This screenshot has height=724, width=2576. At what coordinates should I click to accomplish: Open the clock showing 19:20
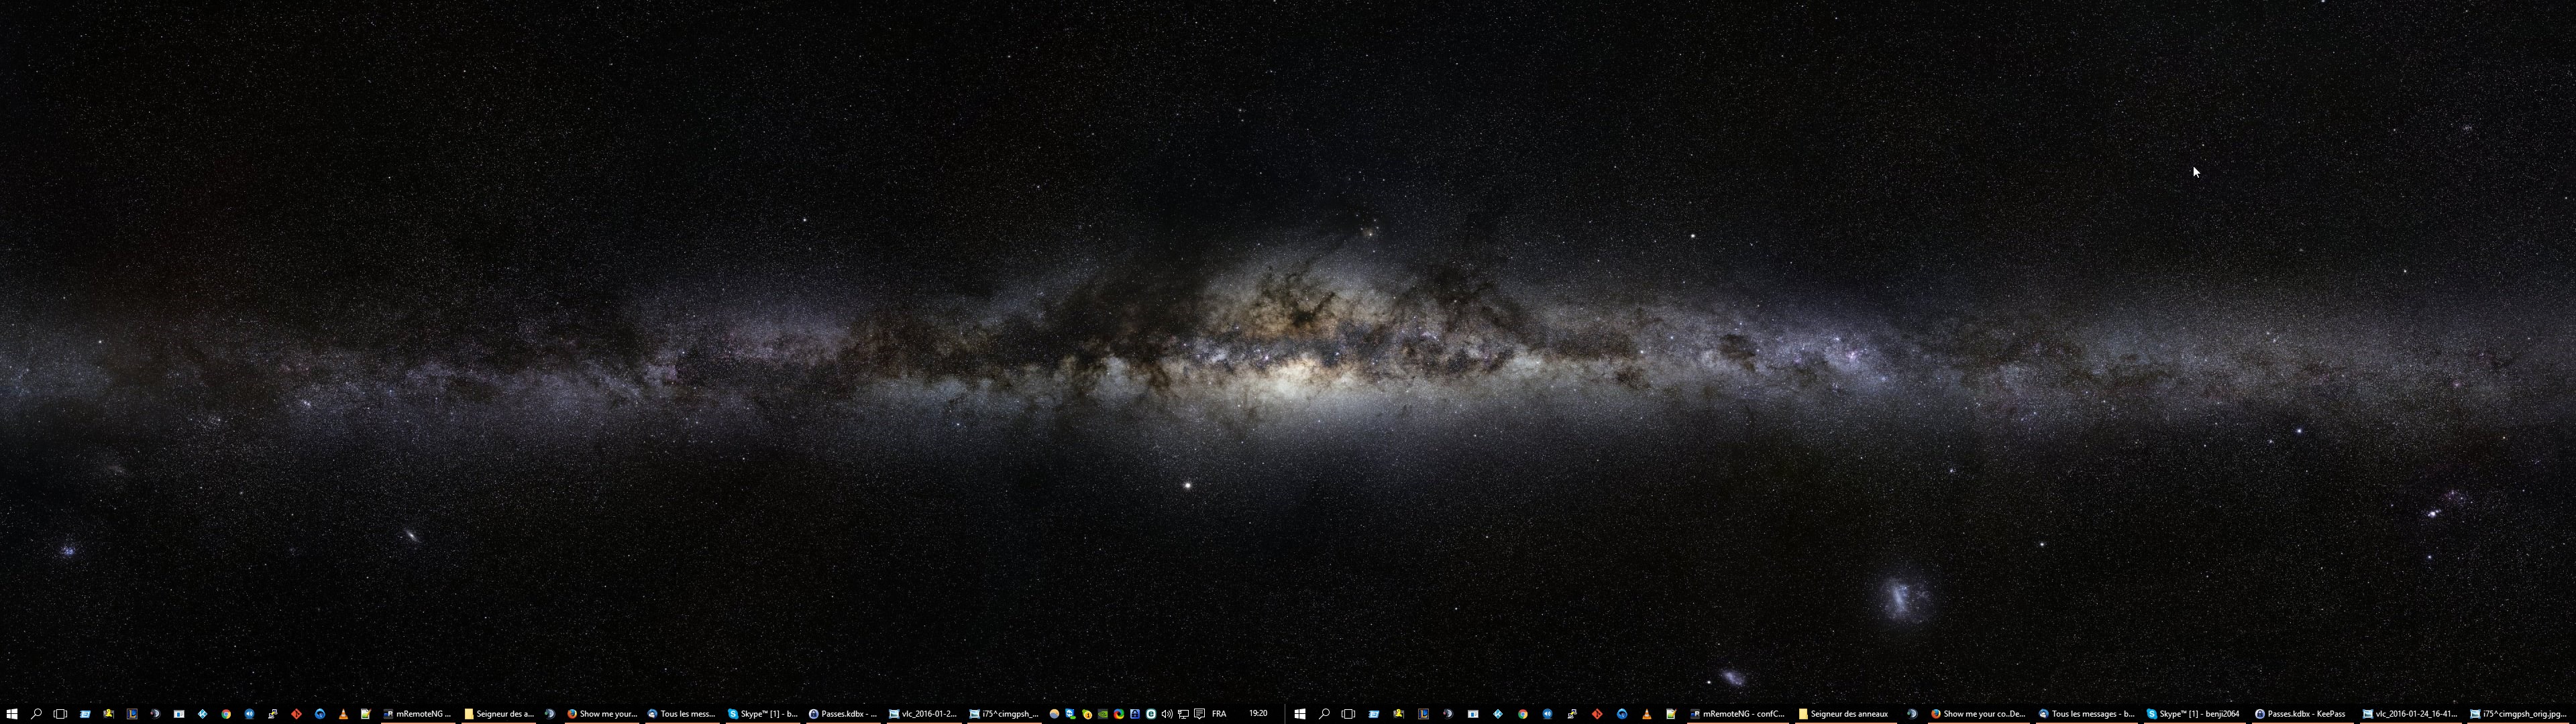coord(1259,713)
